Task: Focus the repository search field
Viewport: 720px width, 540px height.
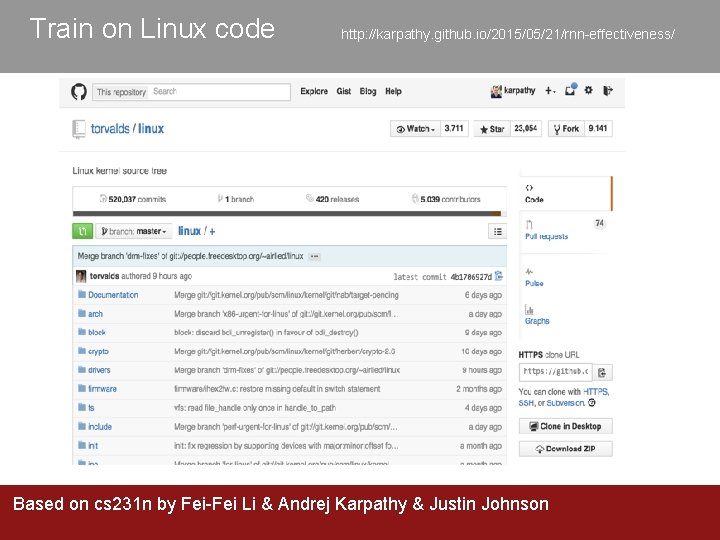Action: point(219,92)
